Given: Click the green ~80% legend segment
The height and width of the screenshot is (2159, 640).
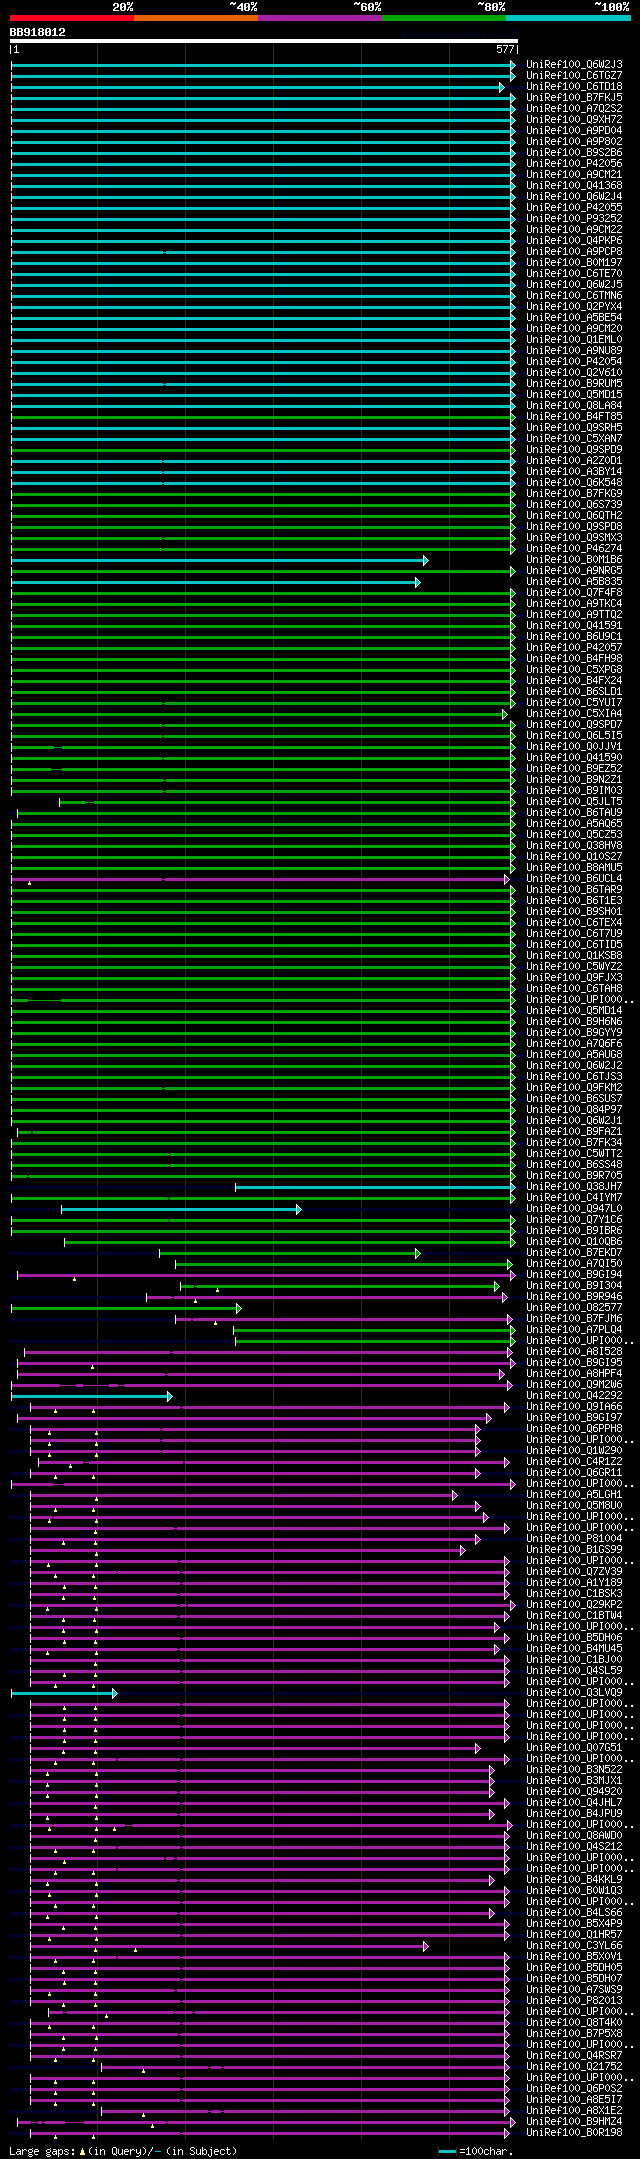Looking at the screenshot, I should pyautogui.click(x=444, y=18).
